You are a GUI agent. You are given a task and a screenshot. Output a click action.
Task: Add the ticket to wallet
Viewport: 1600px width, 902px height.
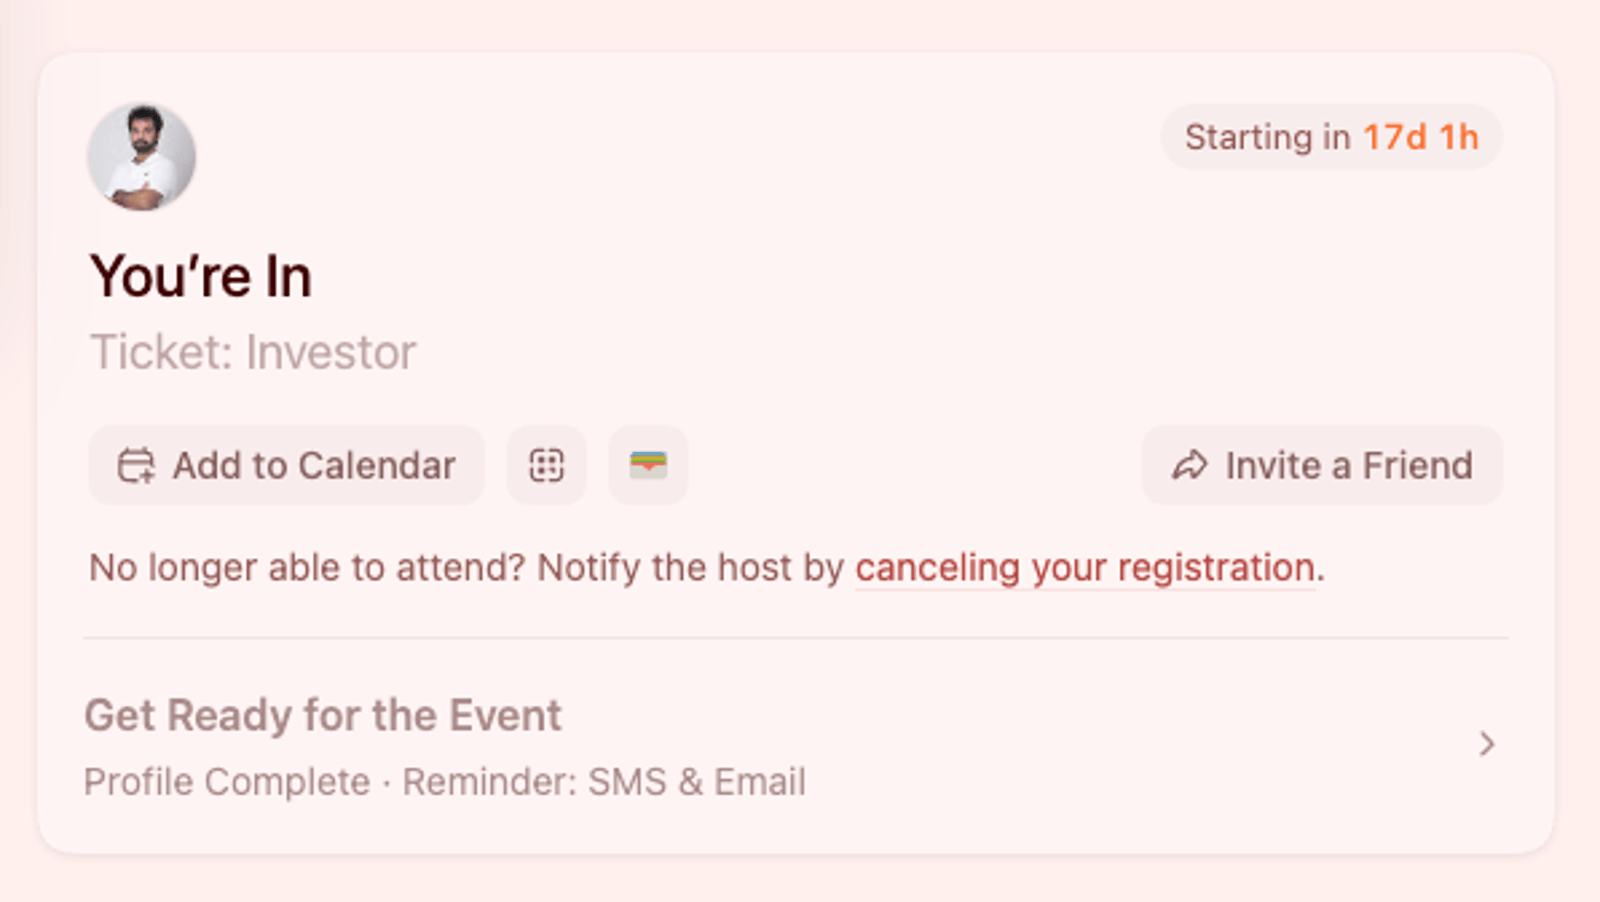click(648, 466)
